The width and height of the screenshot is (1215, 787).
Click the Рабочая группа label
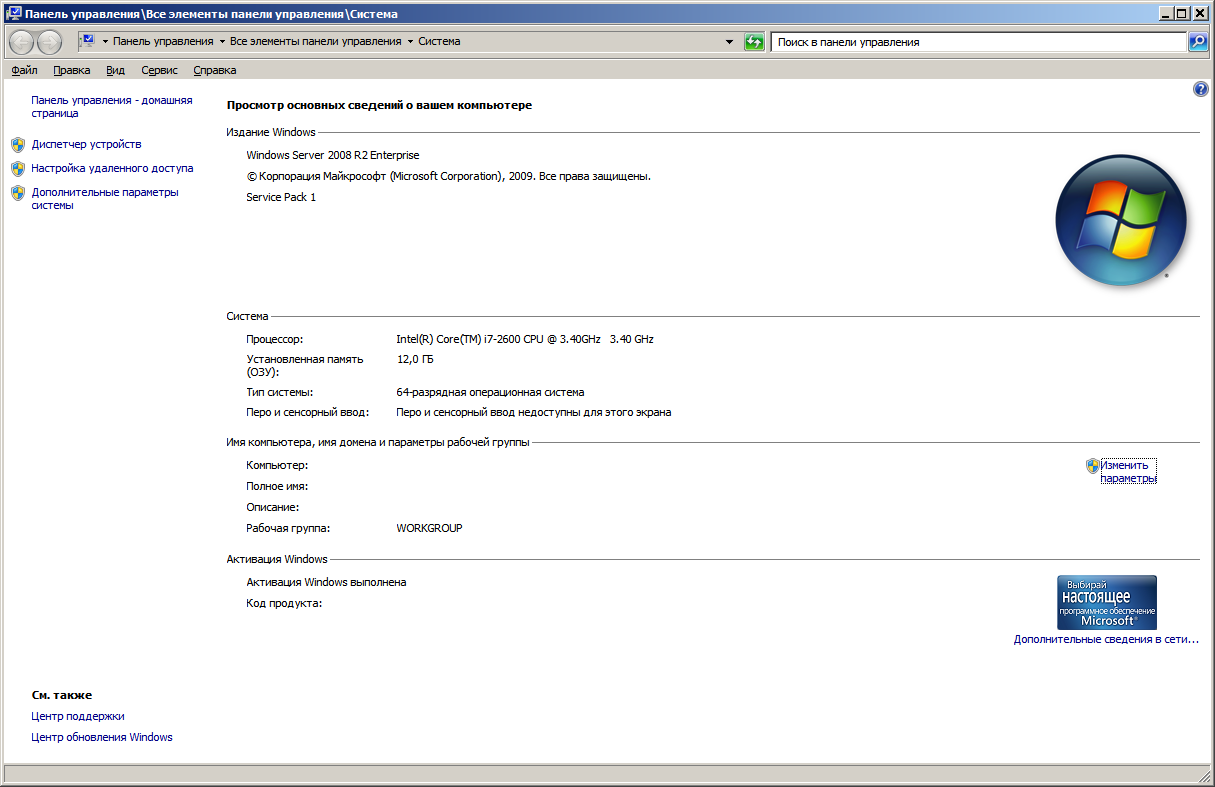(288, 528)
